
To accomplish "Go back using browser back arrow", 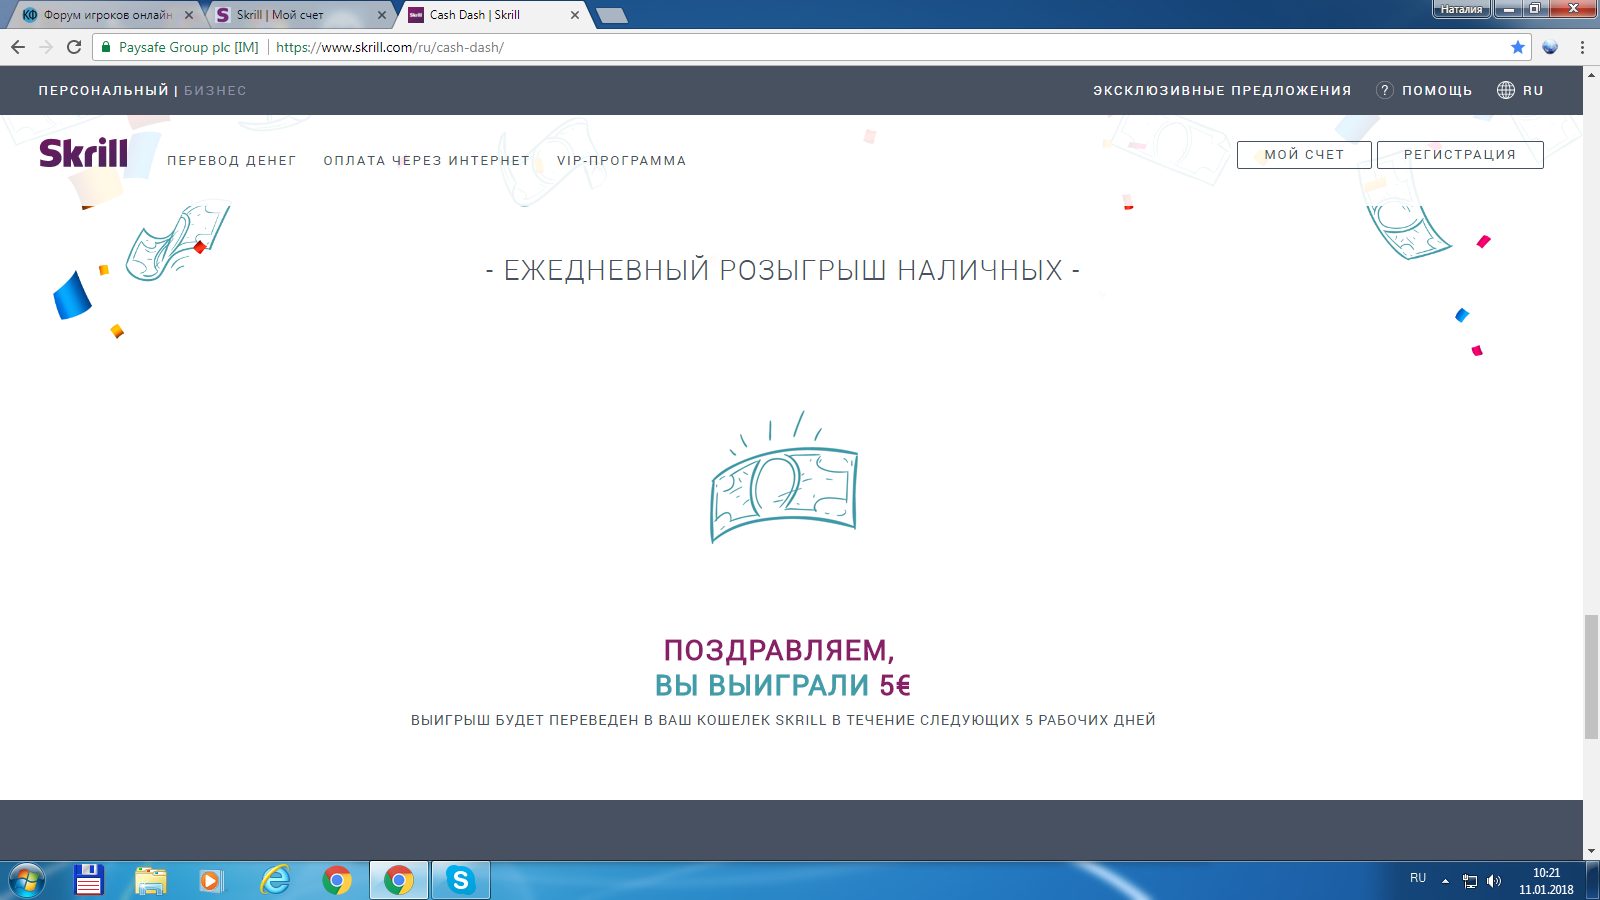I will (x=18, y=47).
